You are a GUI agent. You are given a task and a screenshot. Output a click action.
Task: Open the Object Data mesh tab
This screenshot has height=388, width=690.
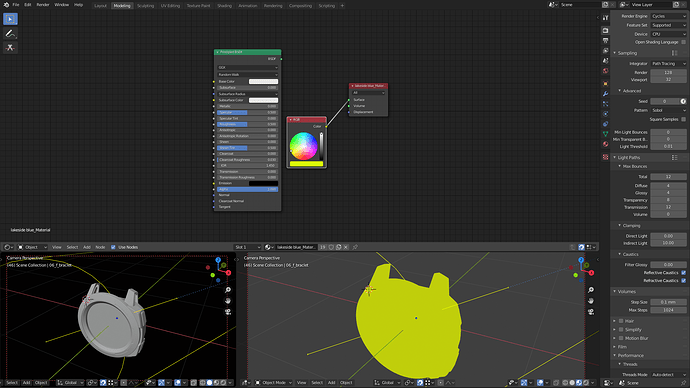point(606,134)
